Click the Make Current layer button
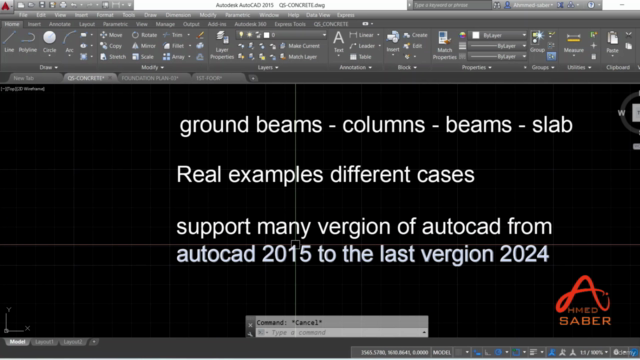Viewport: 640px width, 360px height. click(x=300, y=46)
